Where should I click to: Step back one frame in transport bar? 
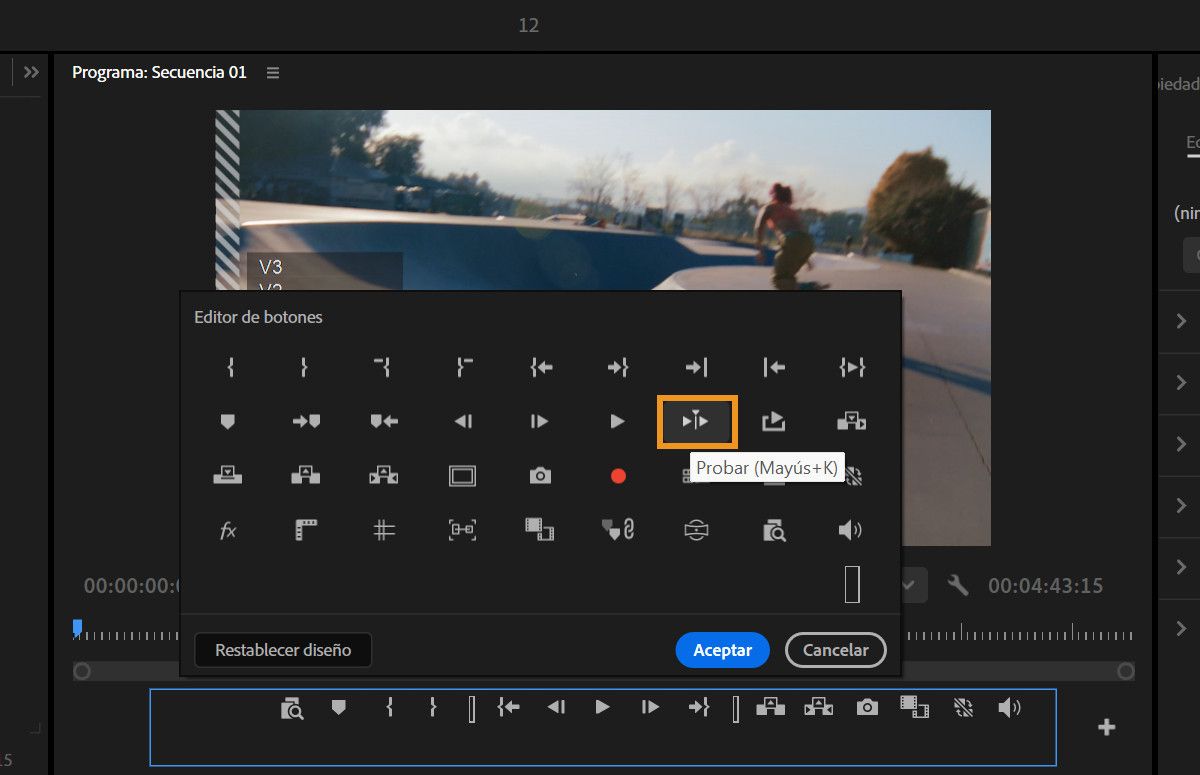(557, 708)
